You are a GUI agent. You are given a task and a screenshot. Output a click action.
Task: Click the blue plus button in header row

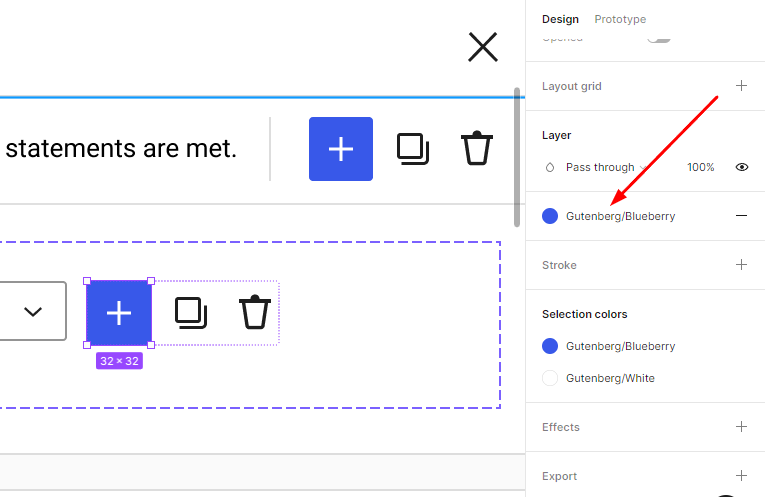[x=341, y=149]
